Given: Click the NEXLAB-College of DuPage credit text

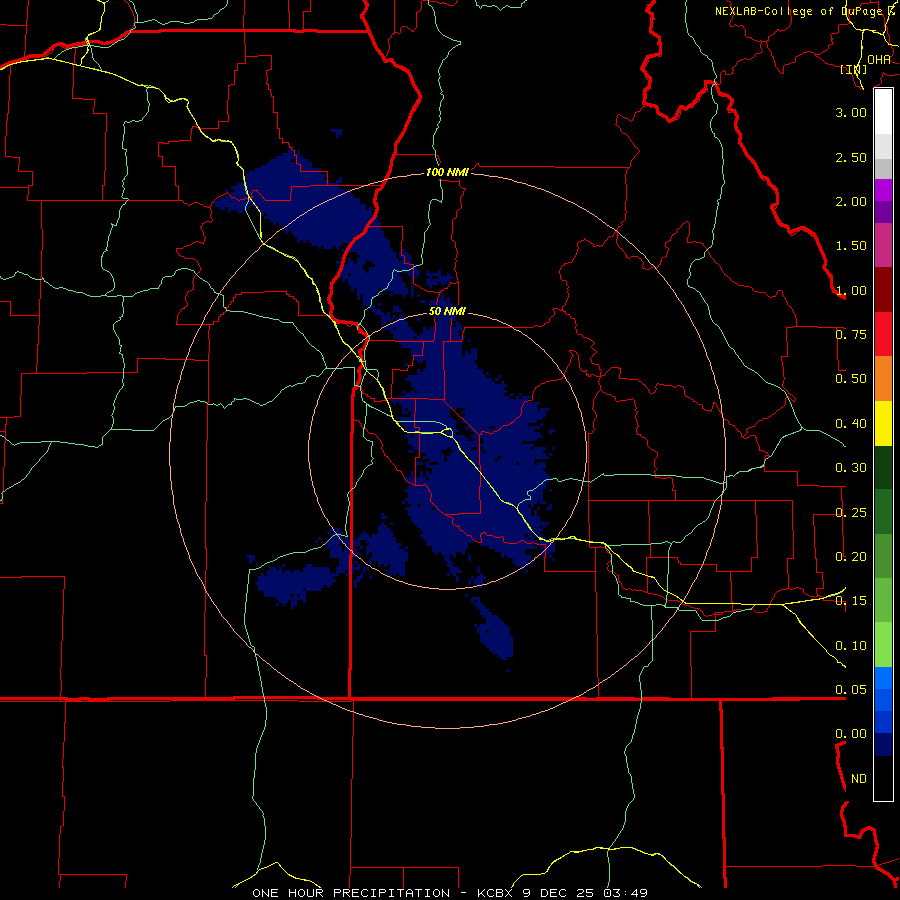Looking at the screenshot, I should coord(804,11).
